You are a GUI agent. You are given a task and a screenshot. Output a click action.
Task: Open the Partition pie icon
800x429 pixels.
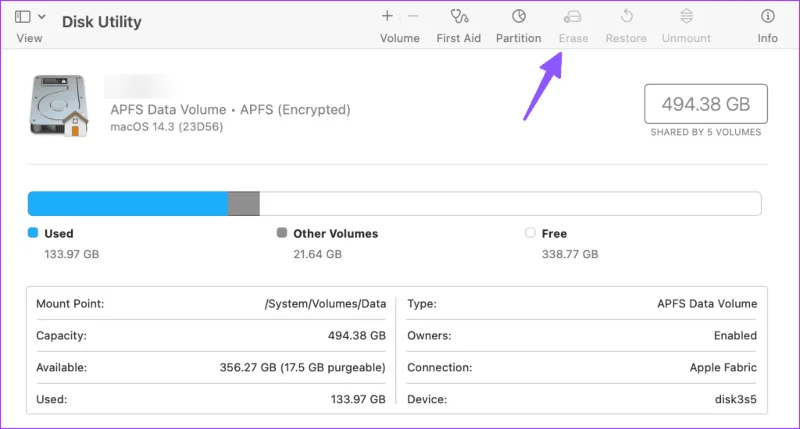(x=519, y=16)
